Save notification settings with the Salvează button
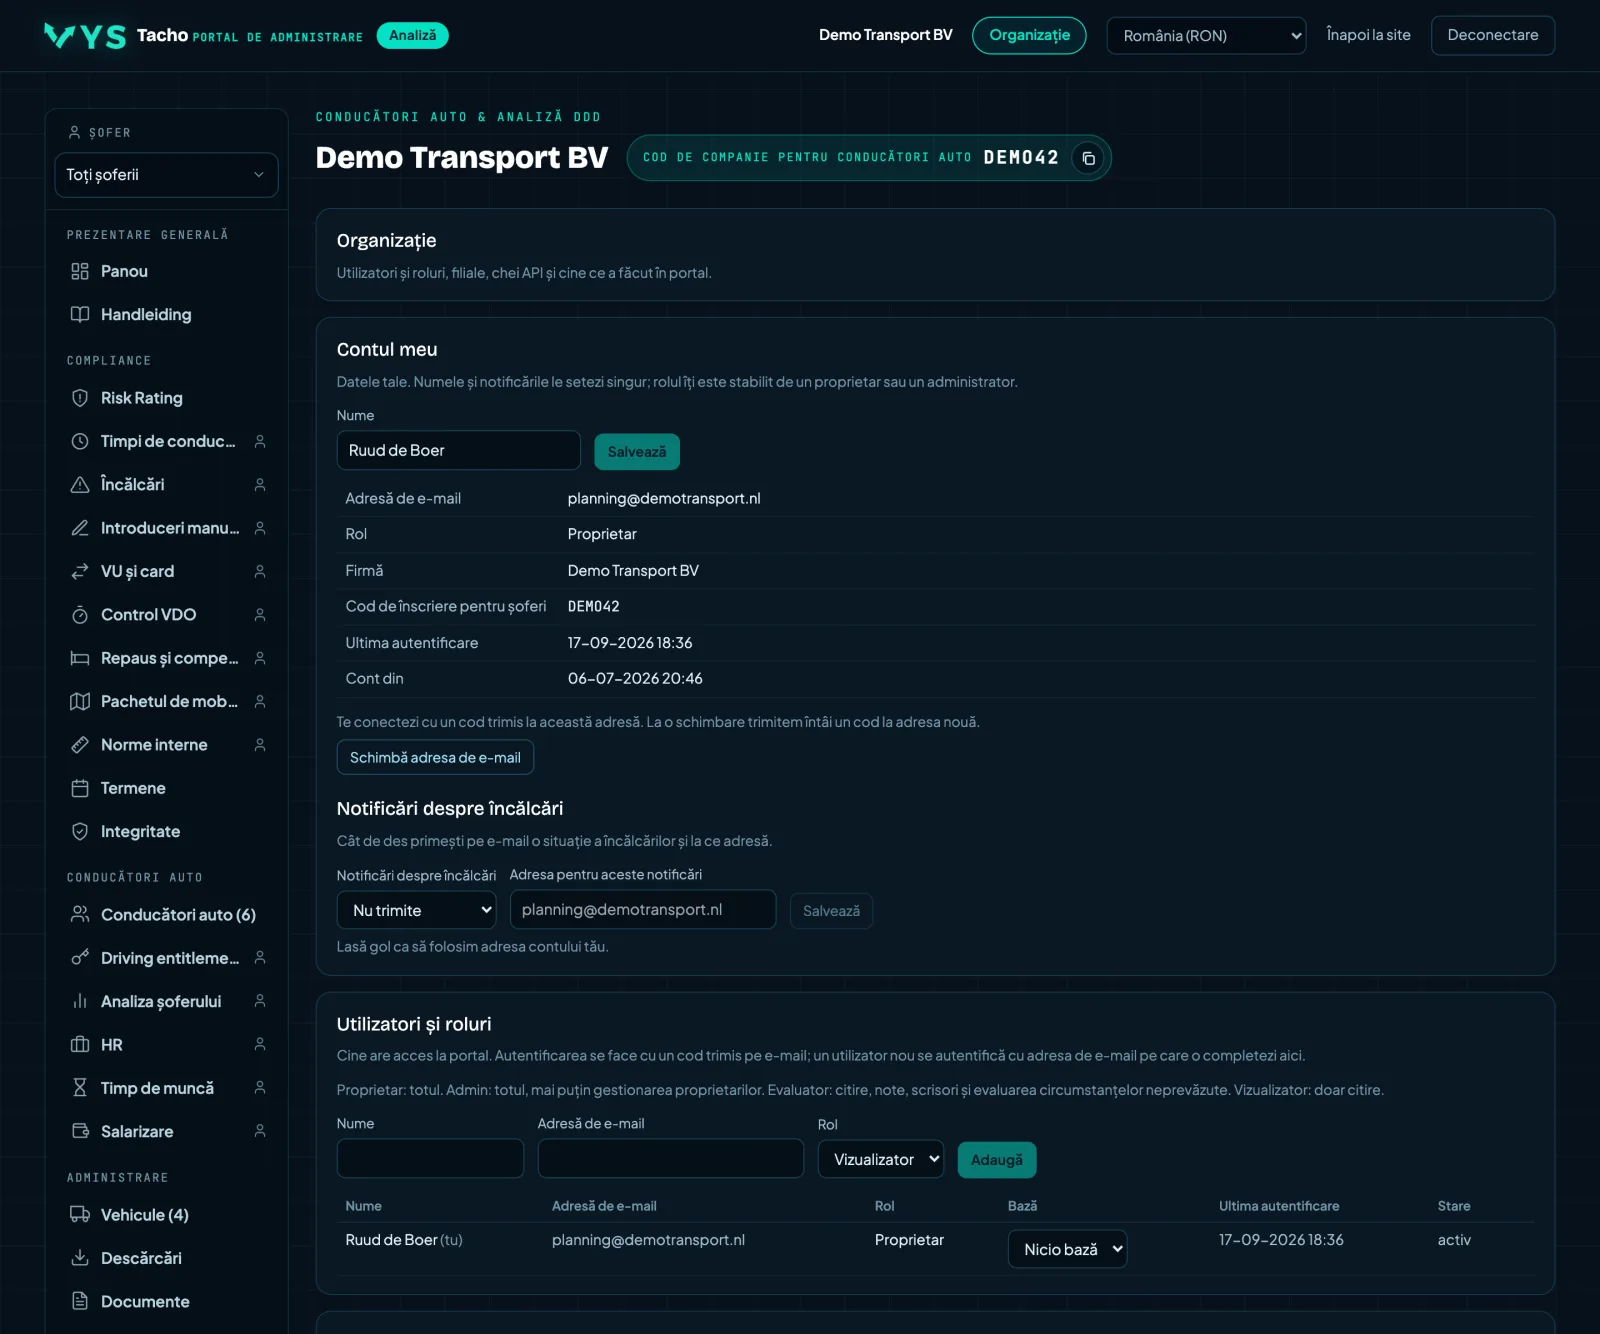The height and width of the screenshot is (1334, 1600). click(x=831, y=911)
